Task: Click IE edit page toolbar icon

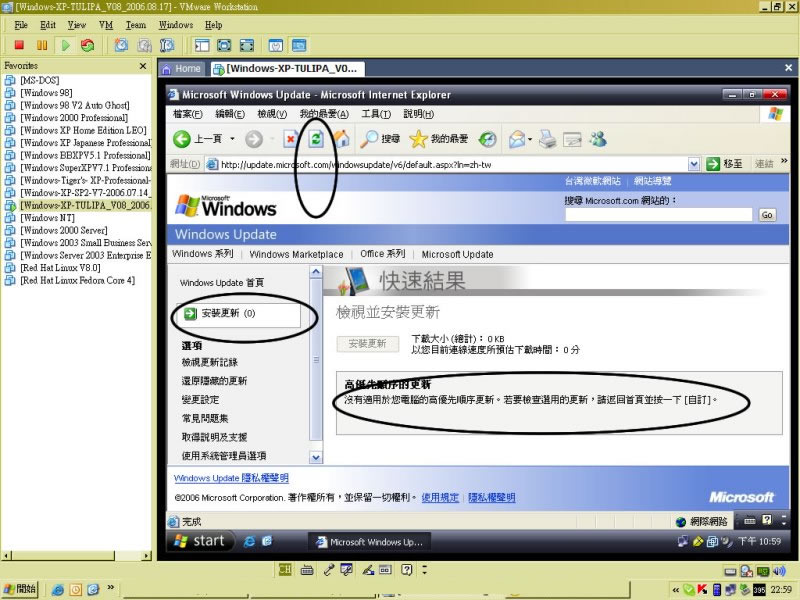Action: point(572,139)
